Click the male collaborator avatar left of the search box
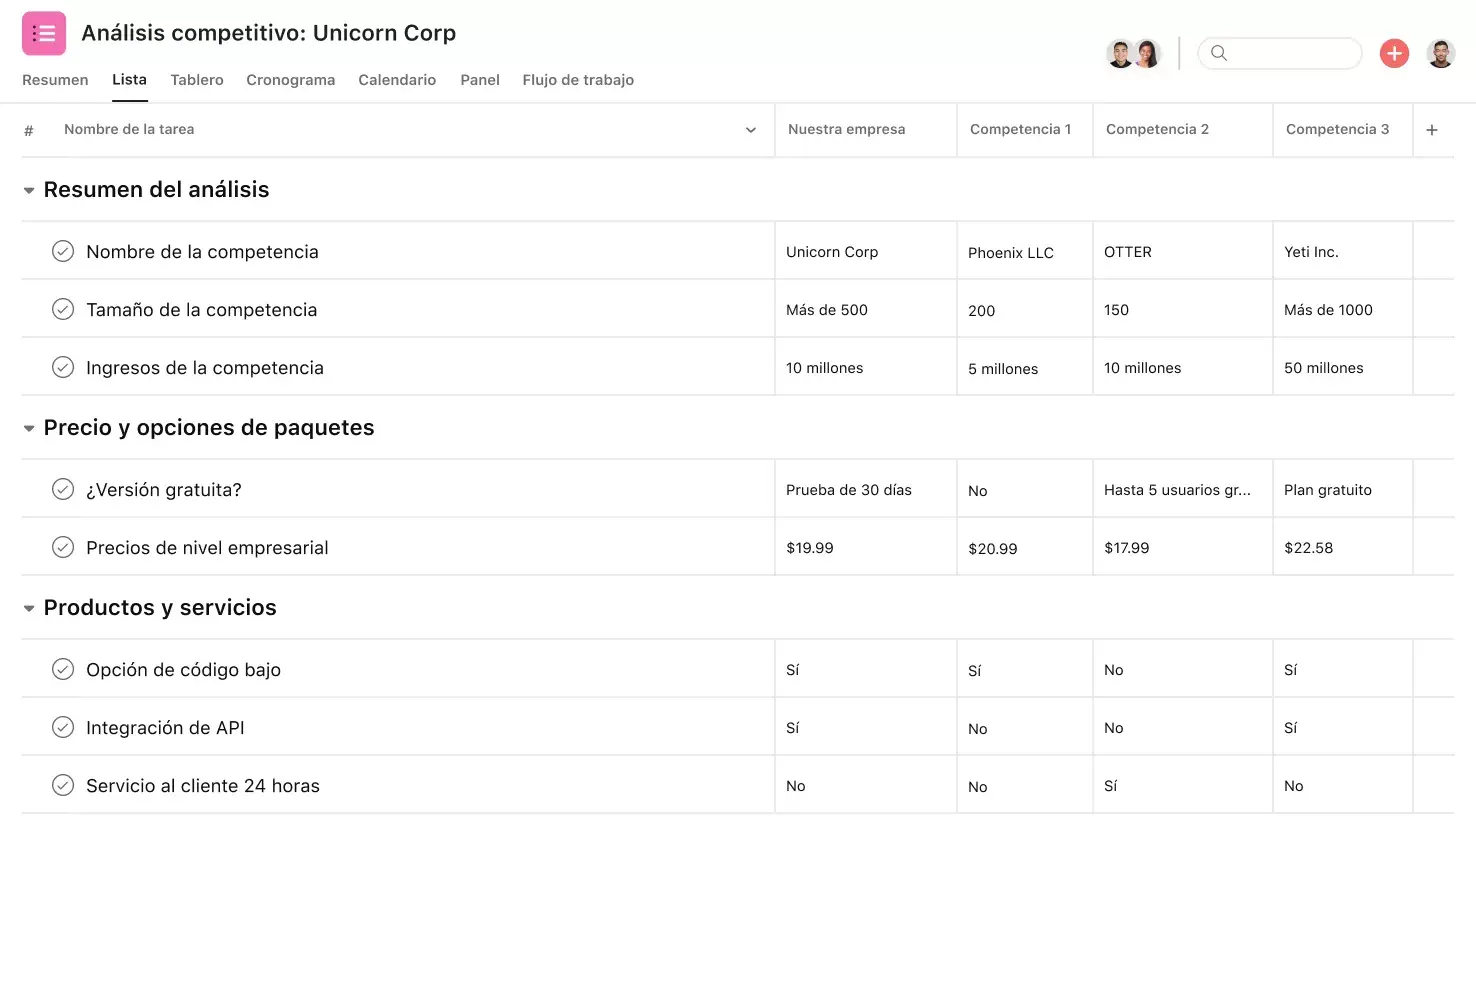Image resolution: width=1476 pixels, height=984 pixels. coord(1121,53)
